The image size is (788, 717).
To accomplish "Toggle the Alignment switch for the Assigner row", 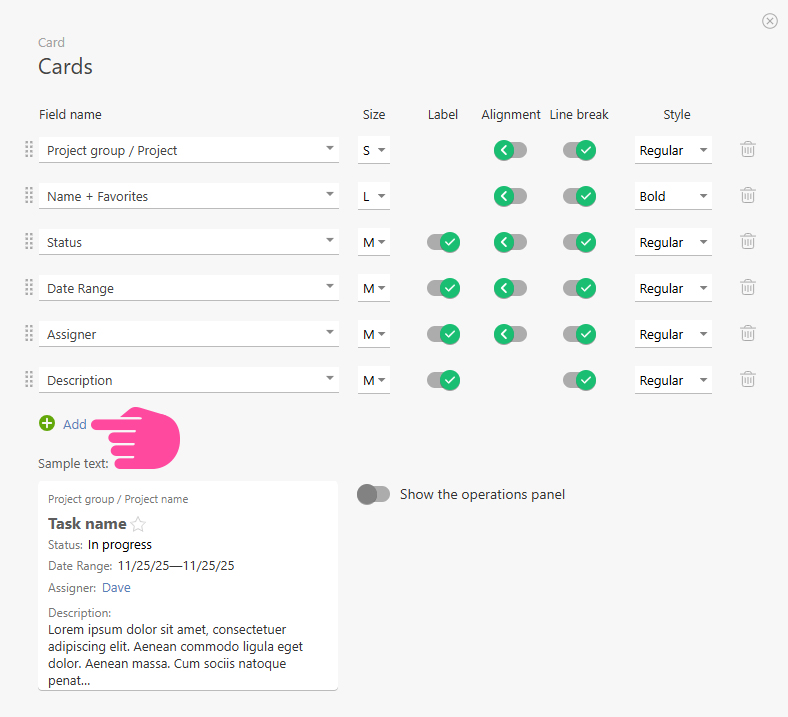I will click(x=511, y=334).
